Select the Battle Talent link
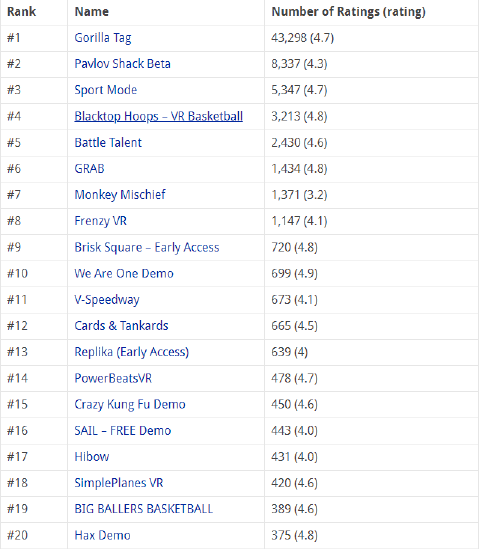The image size is (479, 550). point(108,143)
